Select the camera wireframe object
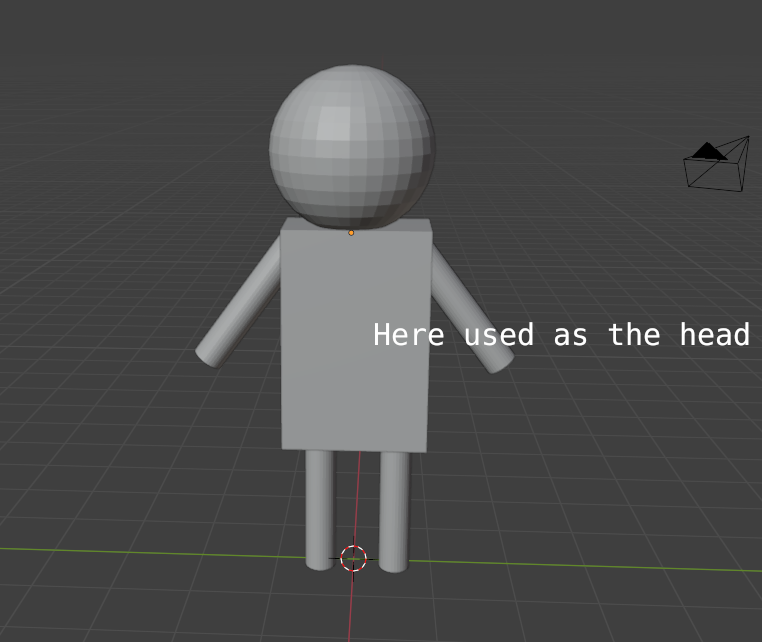The width and height of the screenshot is (762, 642). pos(718,167)
